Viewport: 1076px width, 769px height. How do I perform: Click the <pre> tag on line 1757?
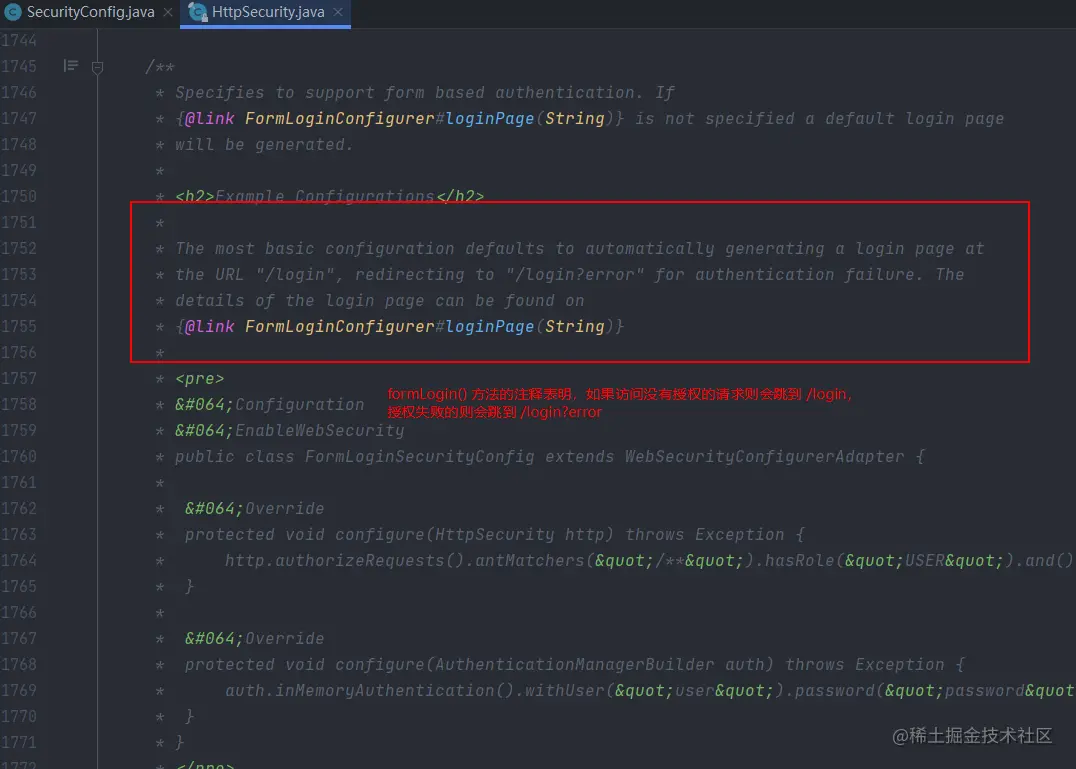click(x=200, y=379)
